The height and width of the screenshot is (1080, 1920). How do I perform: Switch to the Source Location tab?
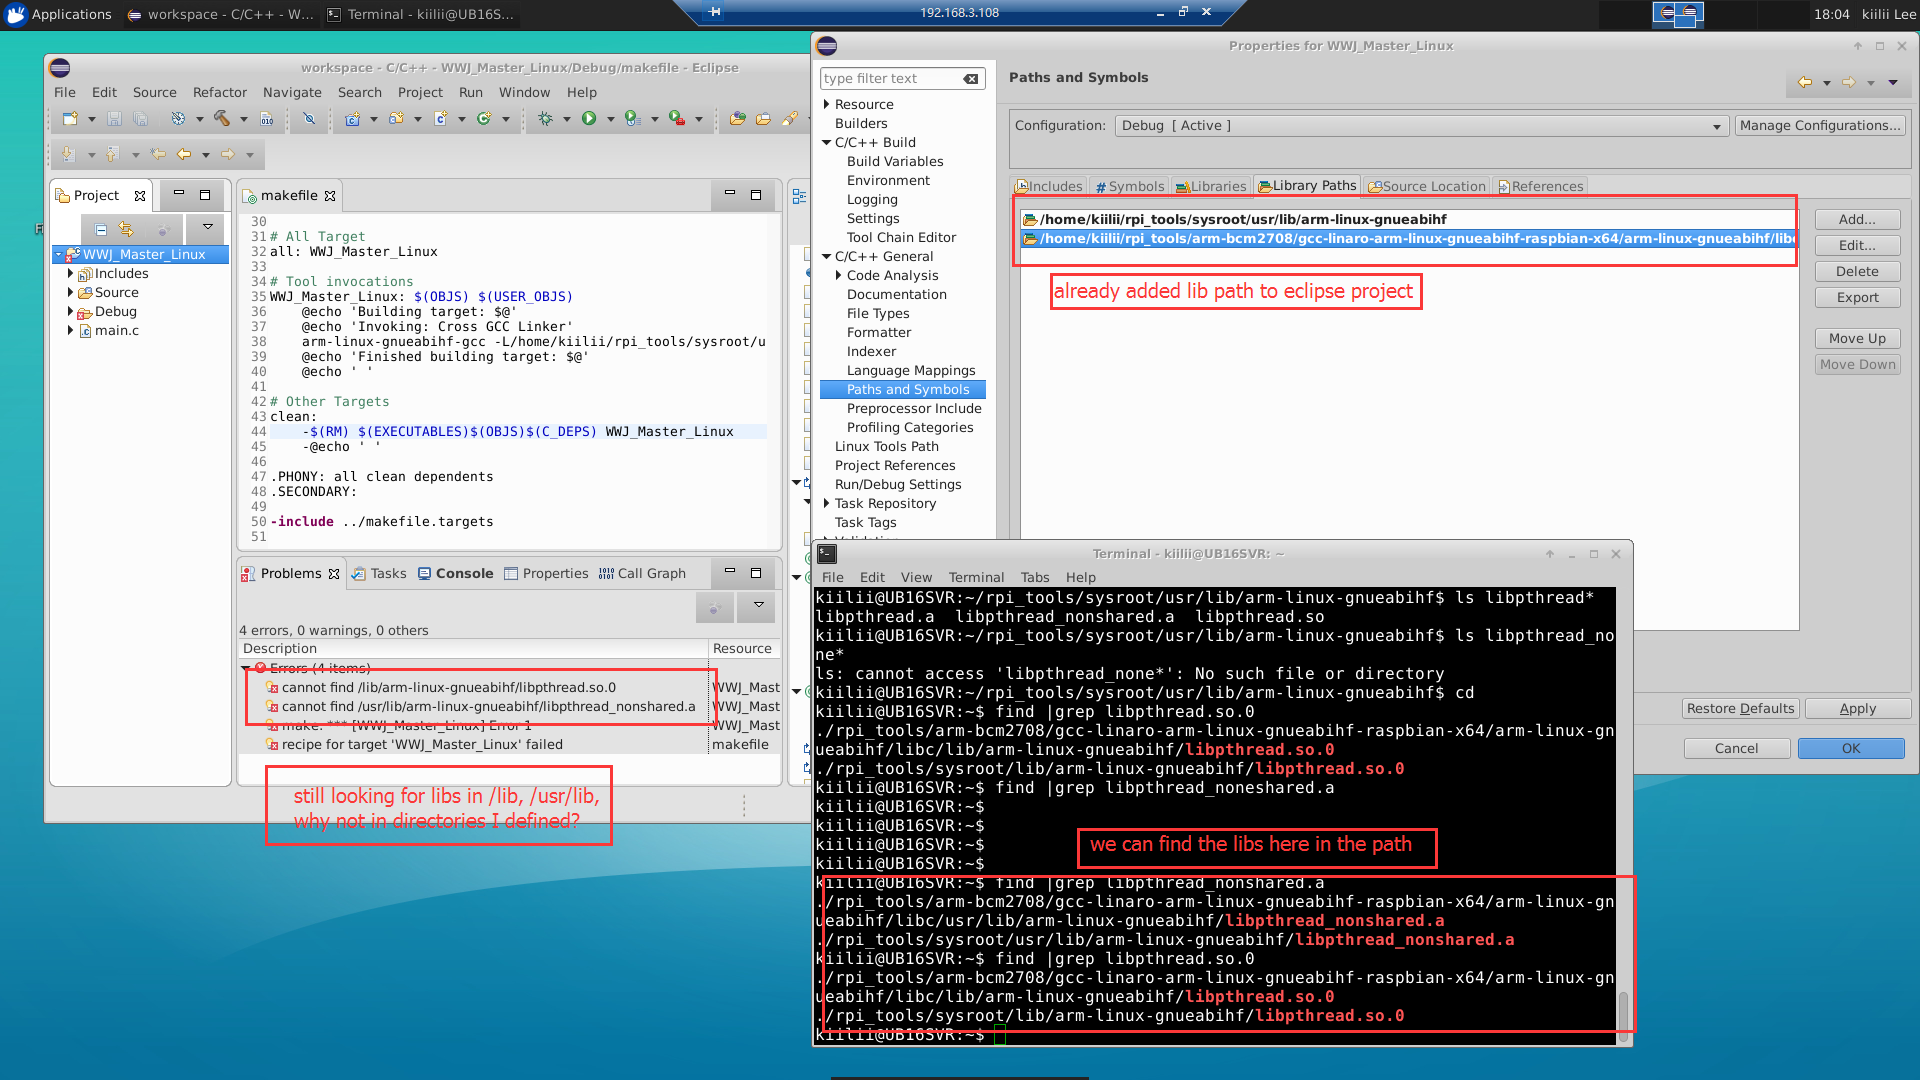(1426, 187)
